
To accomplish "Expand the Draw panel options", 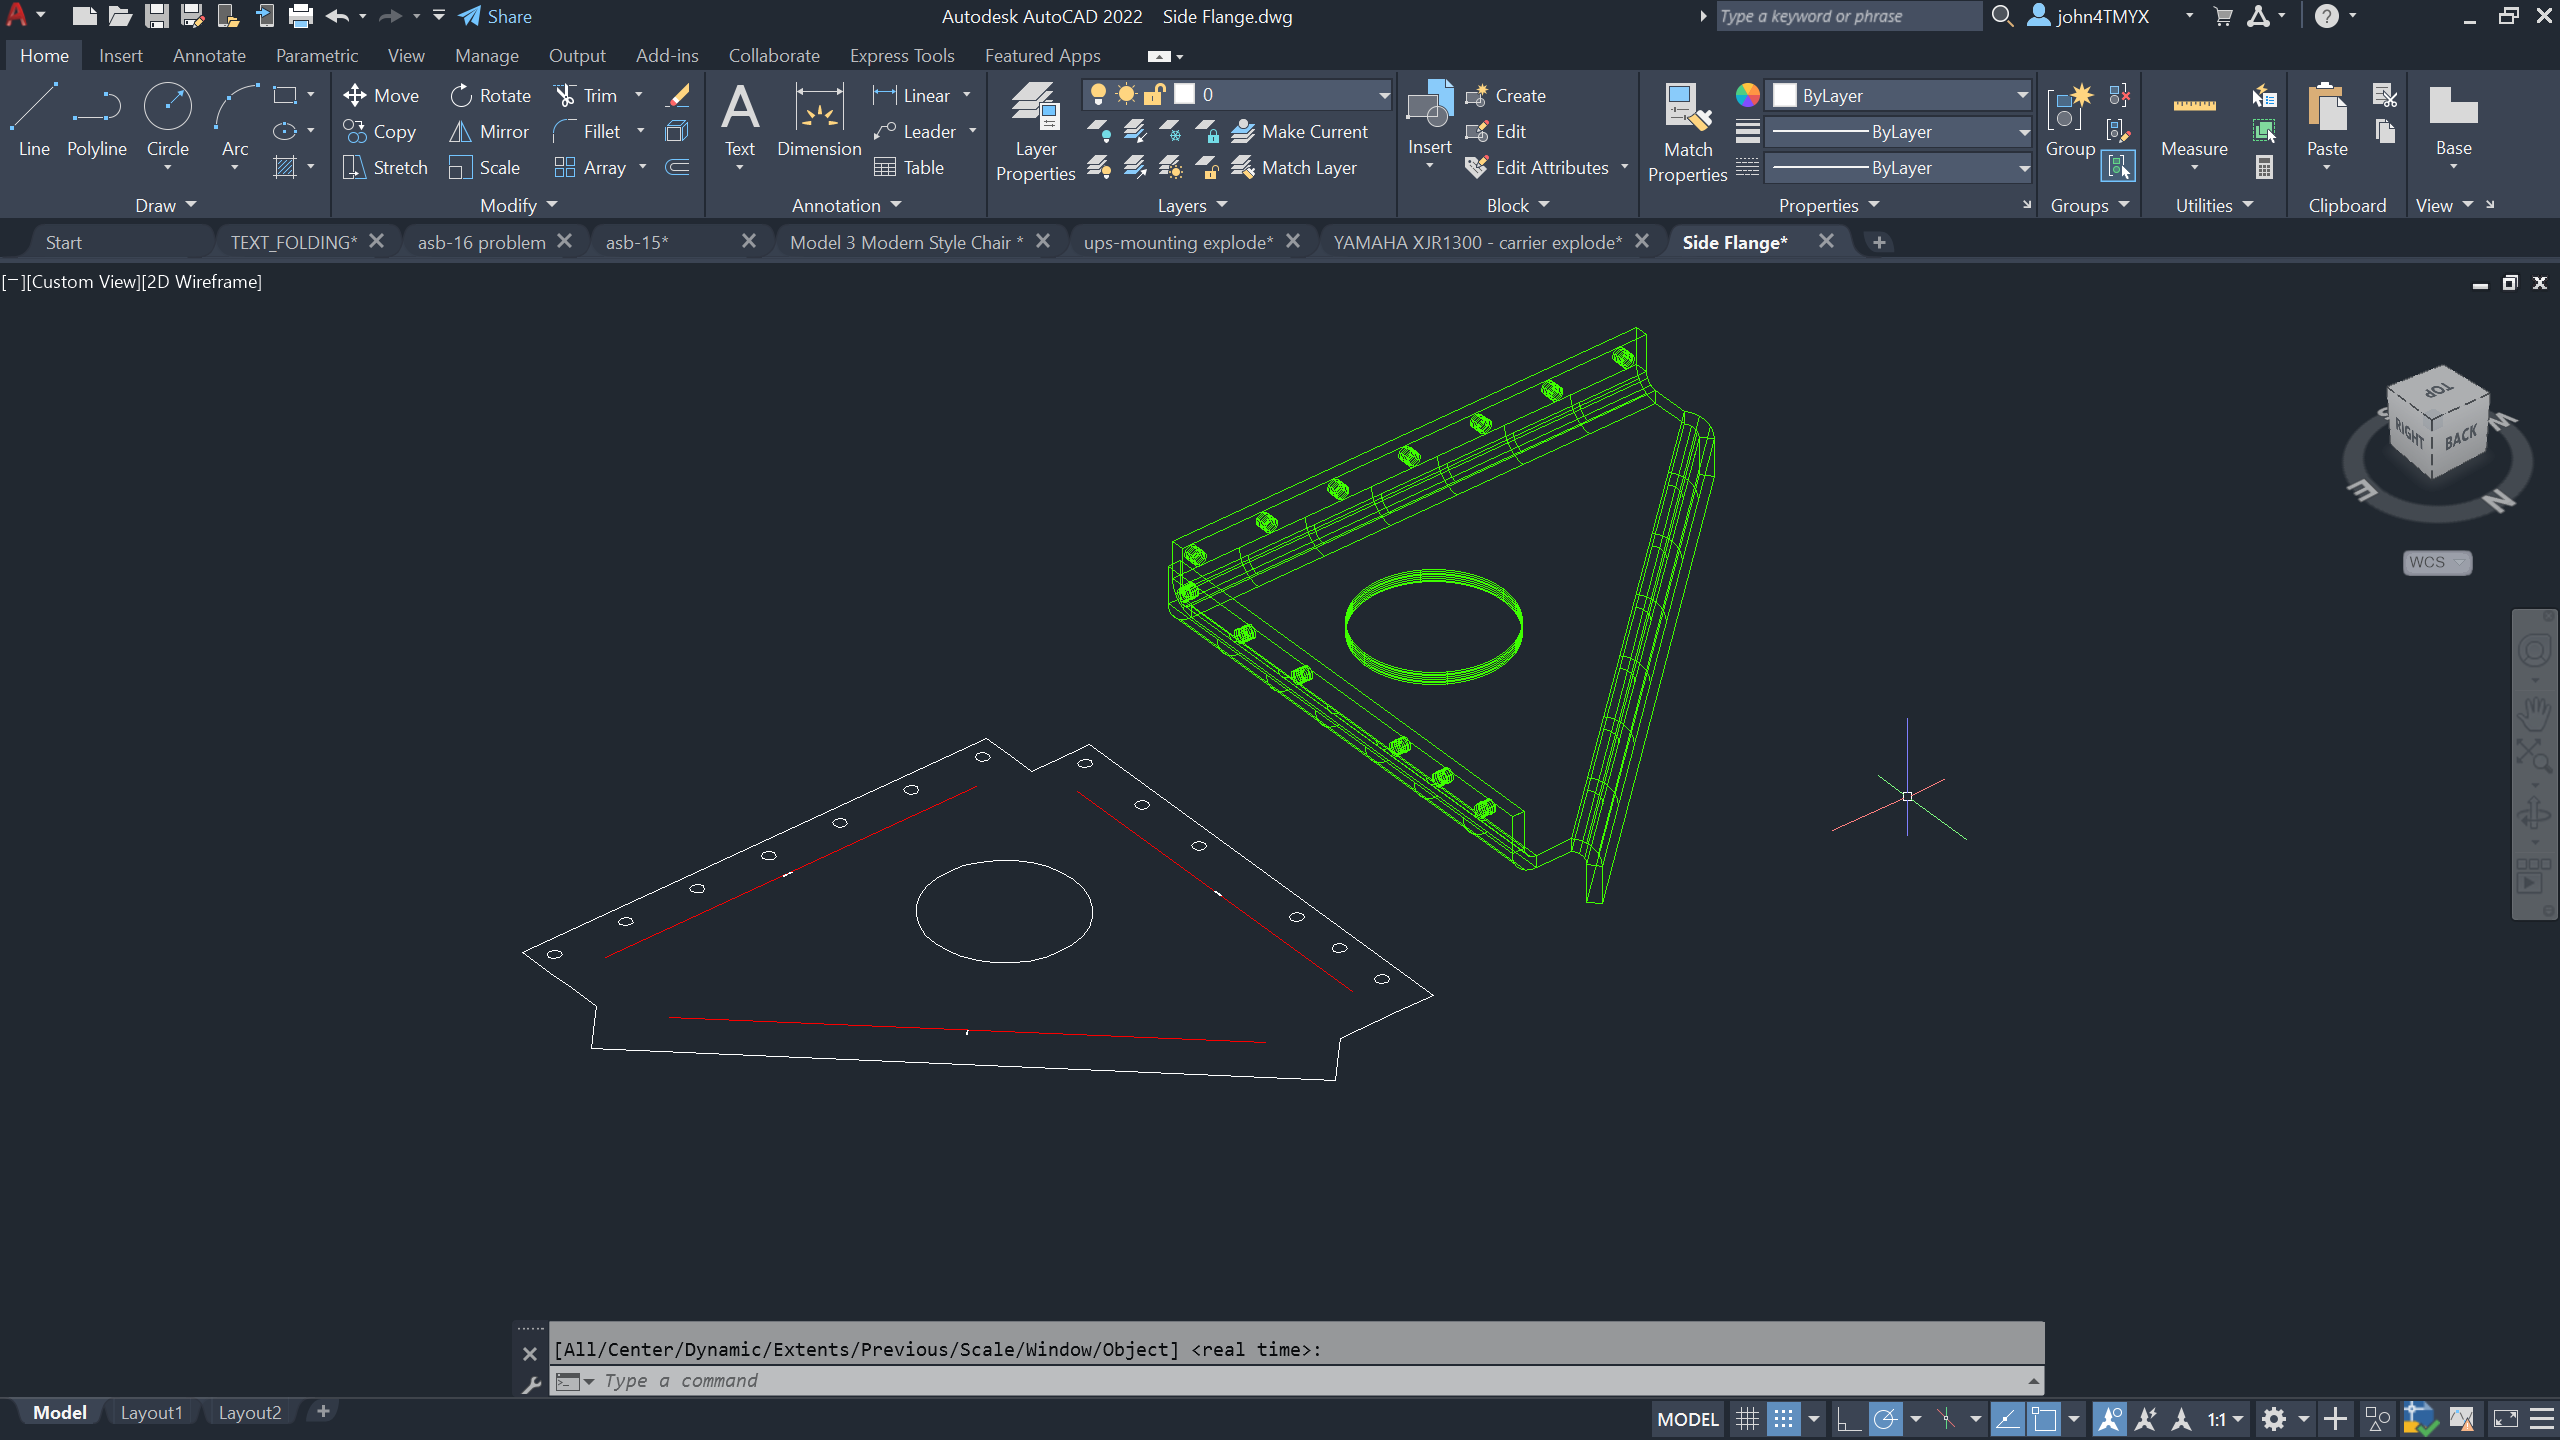I will (165, 205).
